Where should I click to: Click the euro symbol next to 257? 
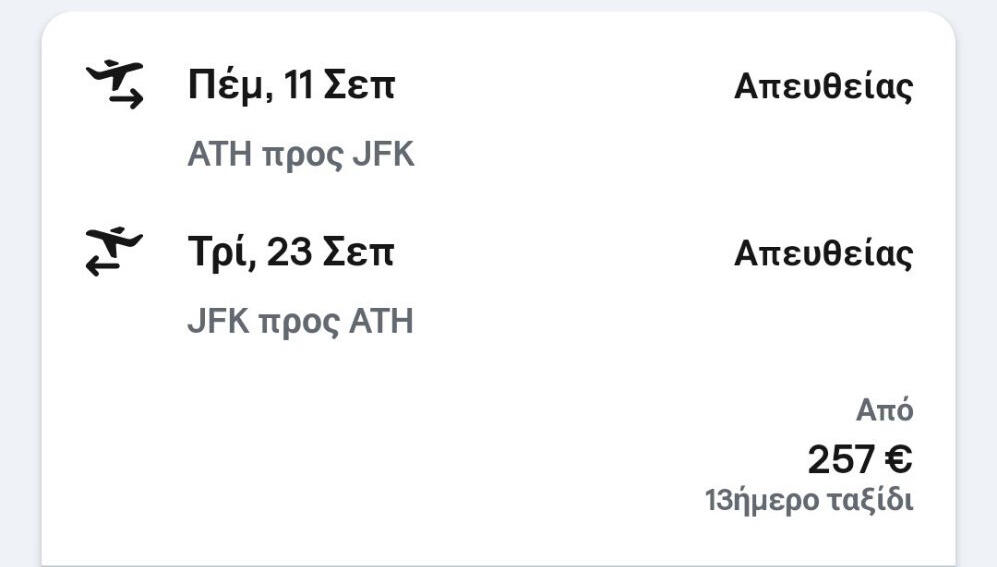click(899, 460)
